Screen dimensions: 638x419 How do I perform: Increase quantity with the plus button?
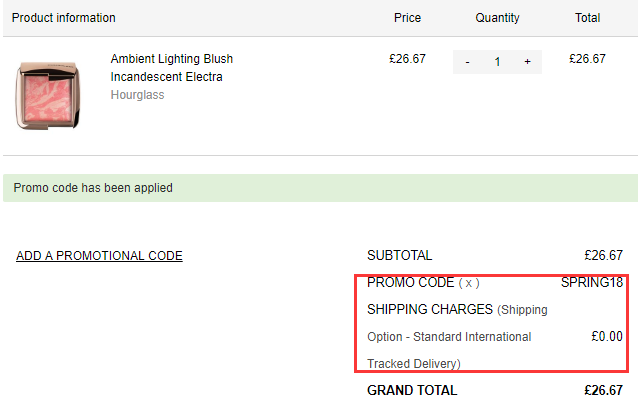[527, 62]
